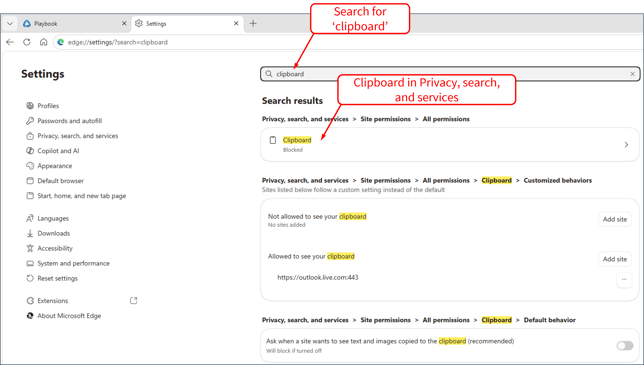Screen dimensions: 644x365
Task: Click 'Customized behaviors' in breadcrumb
Action: (558, 180)
